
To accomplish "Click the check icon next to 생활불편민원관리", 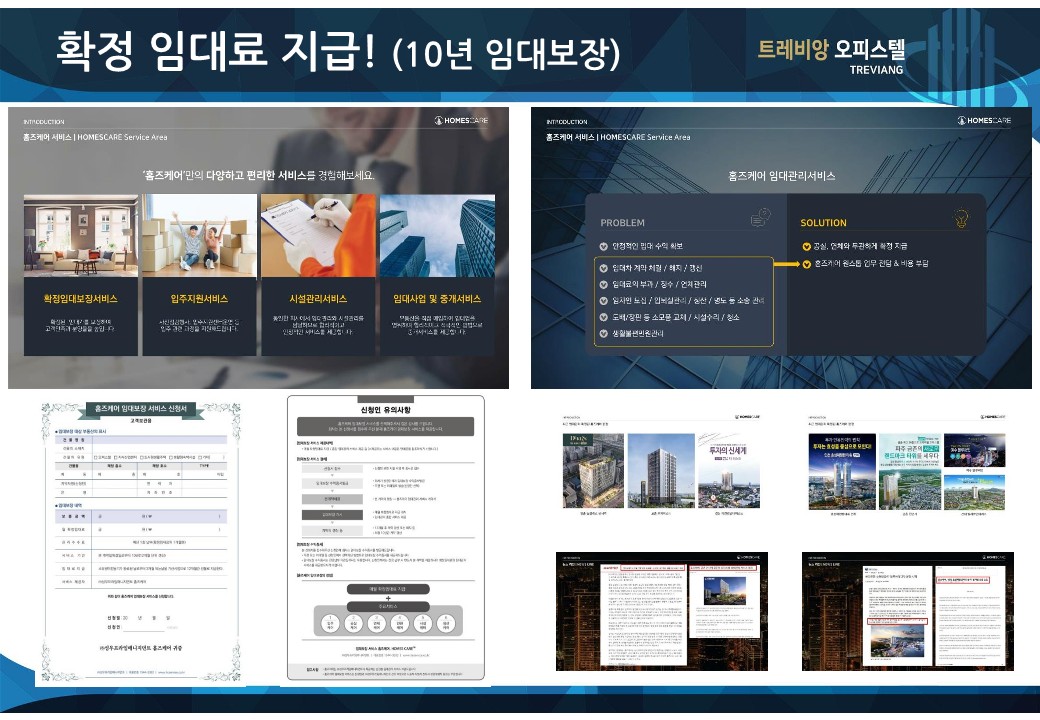I will [603, 333].
